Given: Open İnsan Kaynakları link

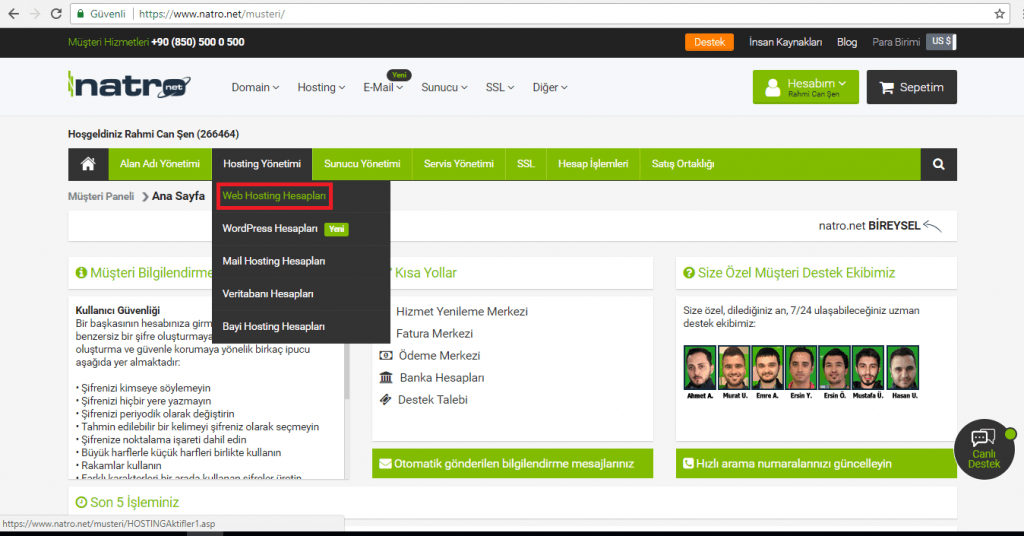Looking at the screenshot, I should [x=786, y=42].
